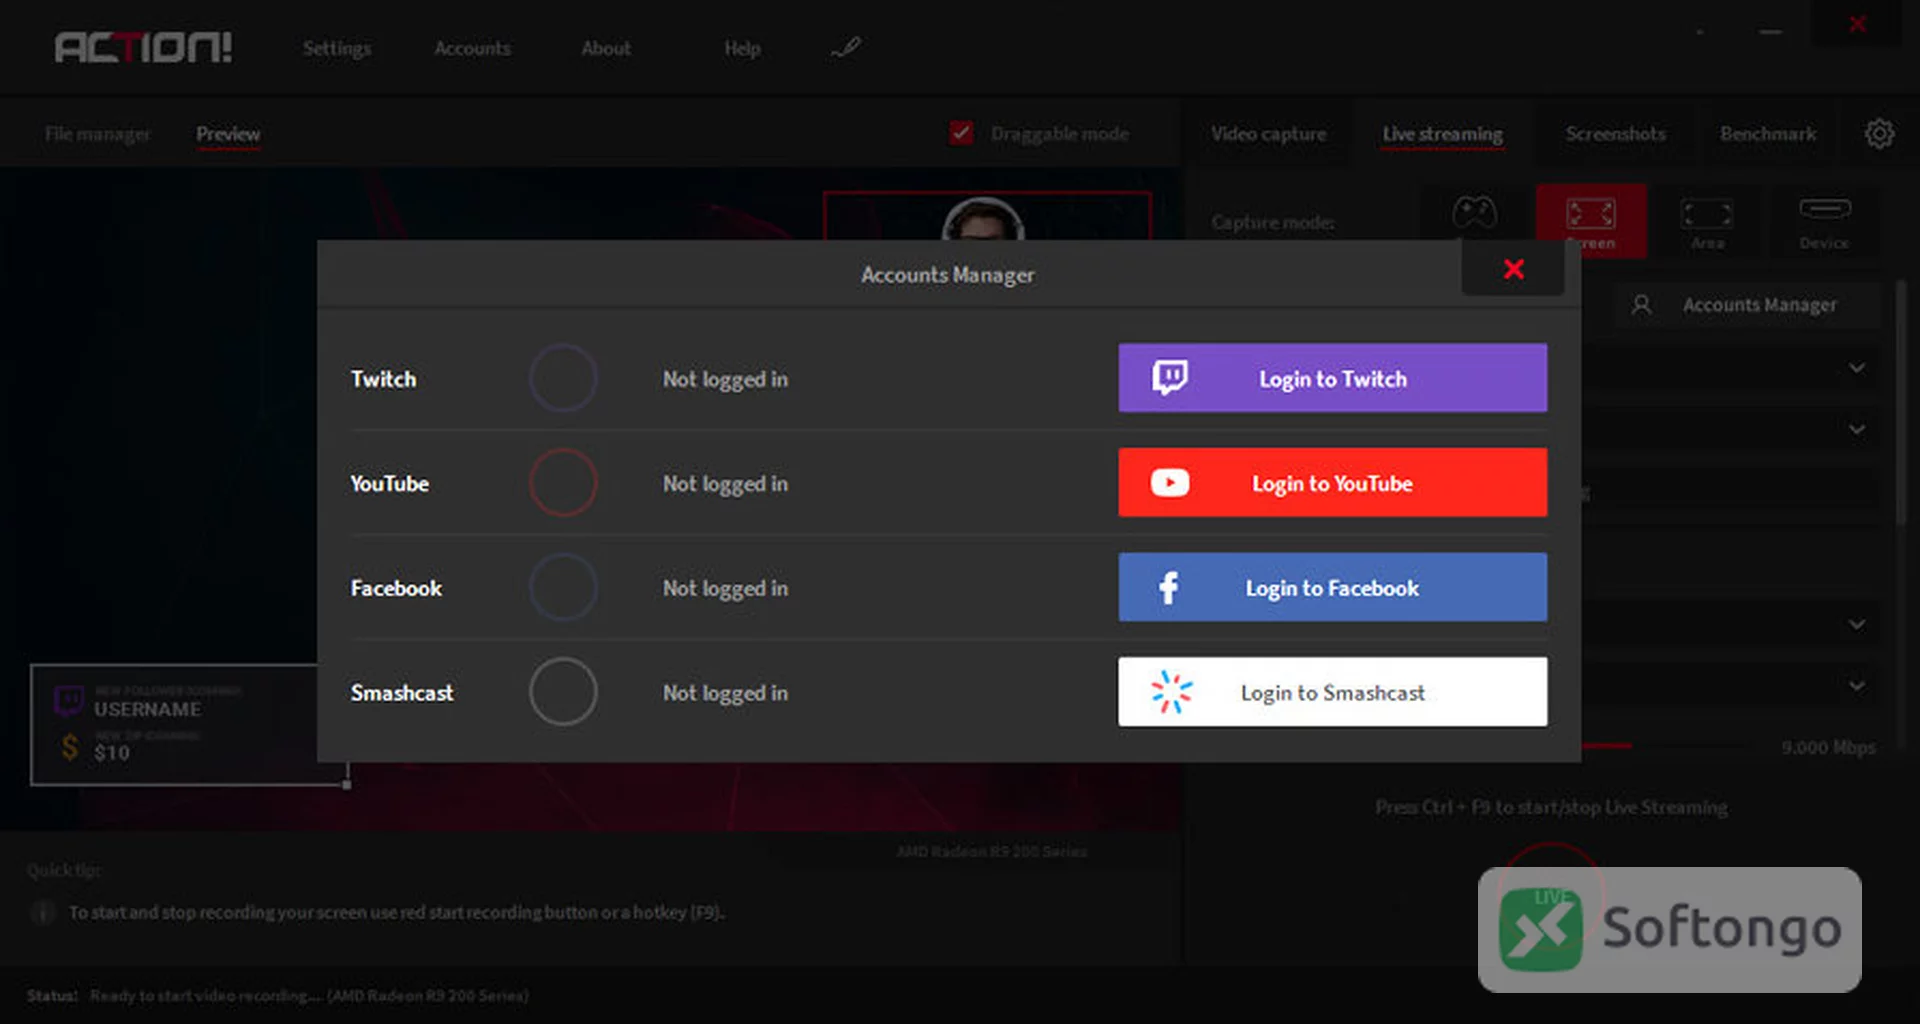Screen dimensions: 1920x1024
Task: Switch to Video capture tab
Action: click(1268, 134)
